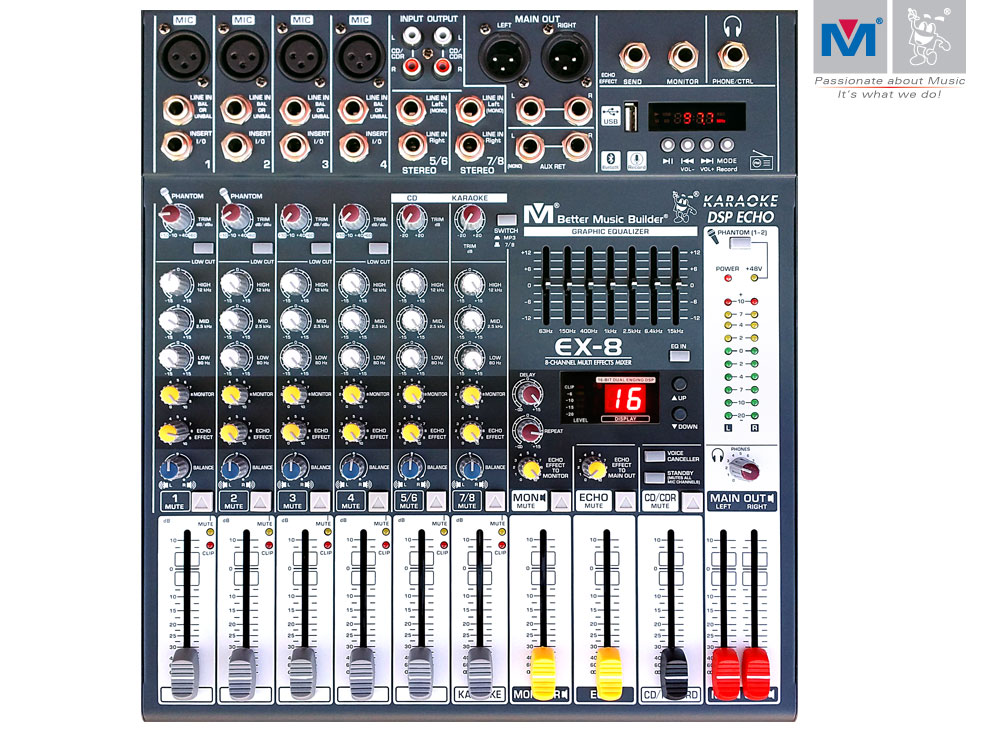
Task: Click the previous track VOL- button
Action: click(x=687, y=145)
